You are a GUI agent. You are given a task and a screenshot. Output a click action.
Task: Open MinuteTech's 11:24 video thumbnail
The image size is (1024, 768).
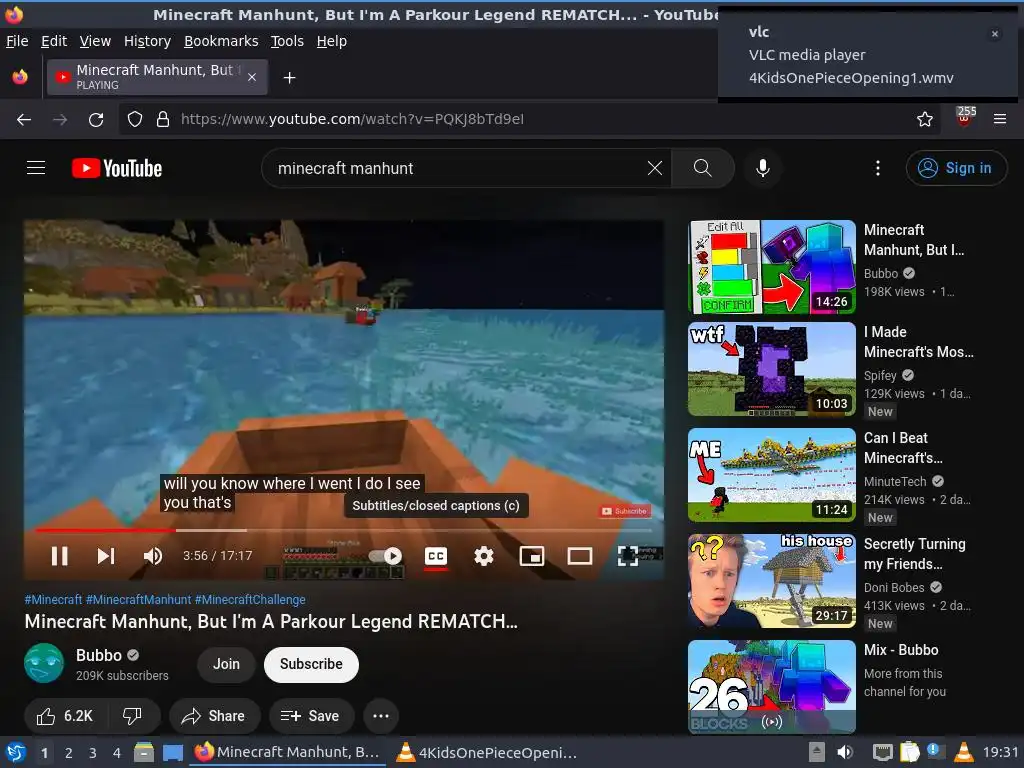coord(772,475)
